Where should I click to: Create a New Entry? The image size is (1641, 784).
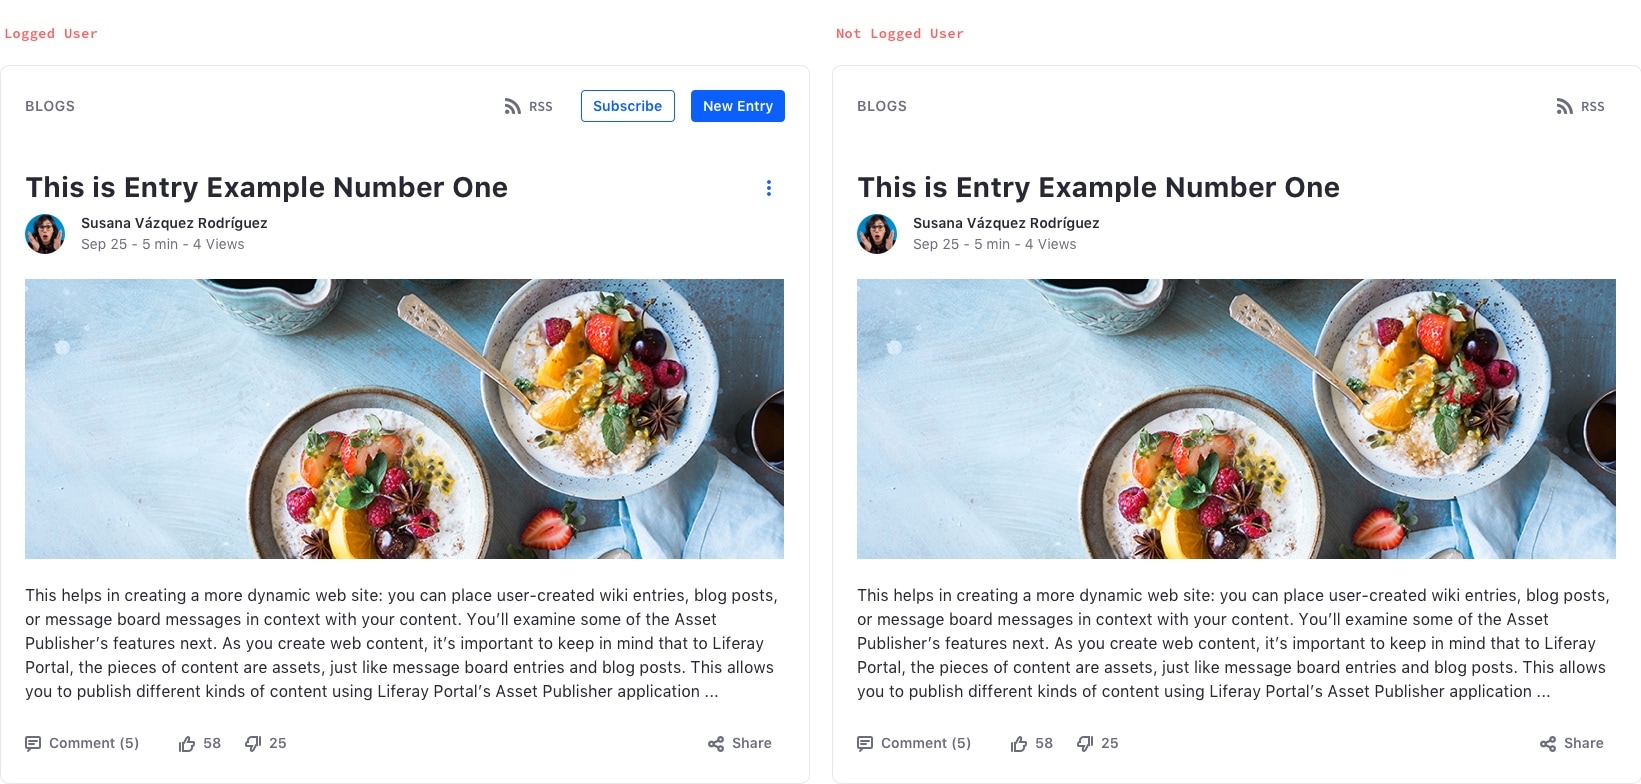(737, 106)
